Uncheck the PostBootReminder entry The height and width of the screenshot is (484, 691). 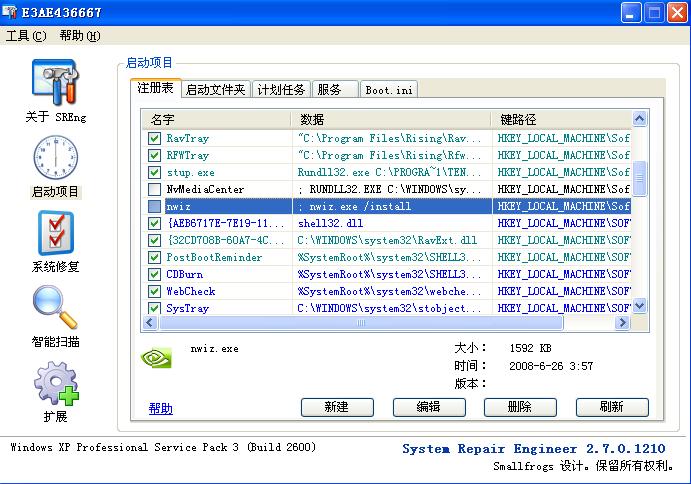pyautogui.click(x=154, y=257)
